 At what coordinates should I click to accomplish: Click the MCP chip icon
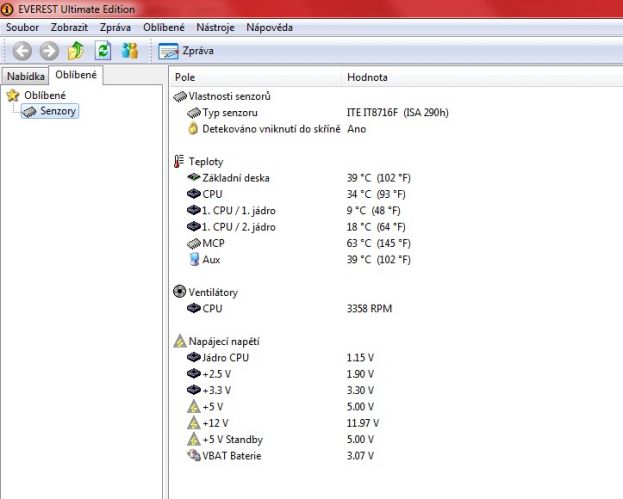pyautogui.click(x=193, y=243)
